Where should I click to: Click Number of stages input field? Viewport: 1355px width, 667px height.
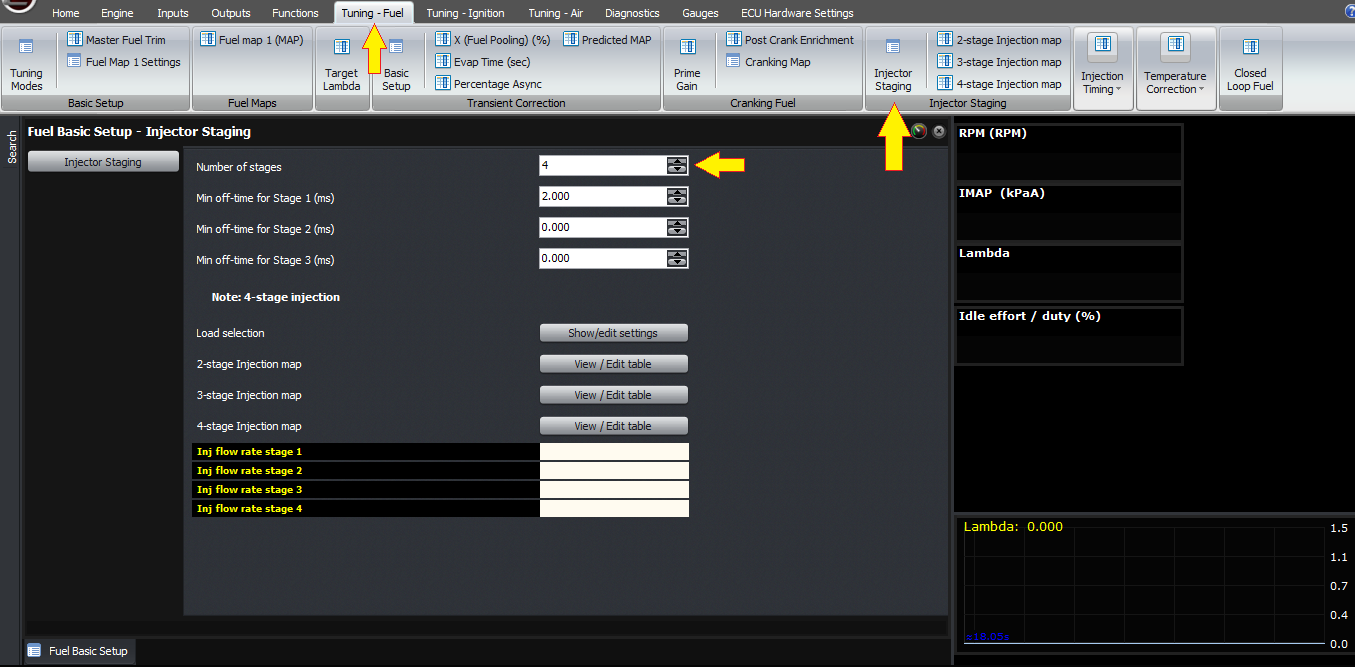coord(602,166)
